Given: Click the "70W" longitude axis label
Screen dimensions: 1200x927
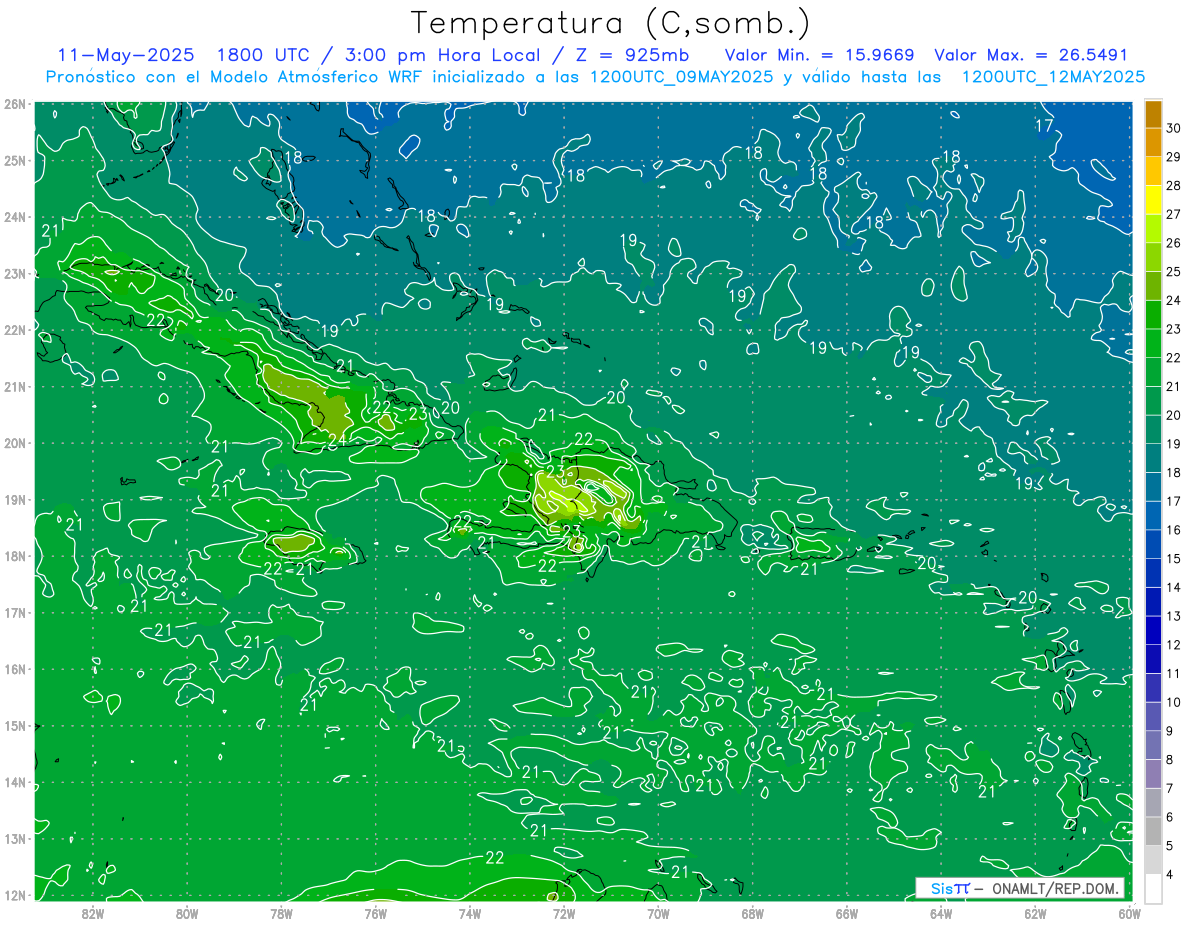Looking at the screenshot, I should tap(658, 913).
